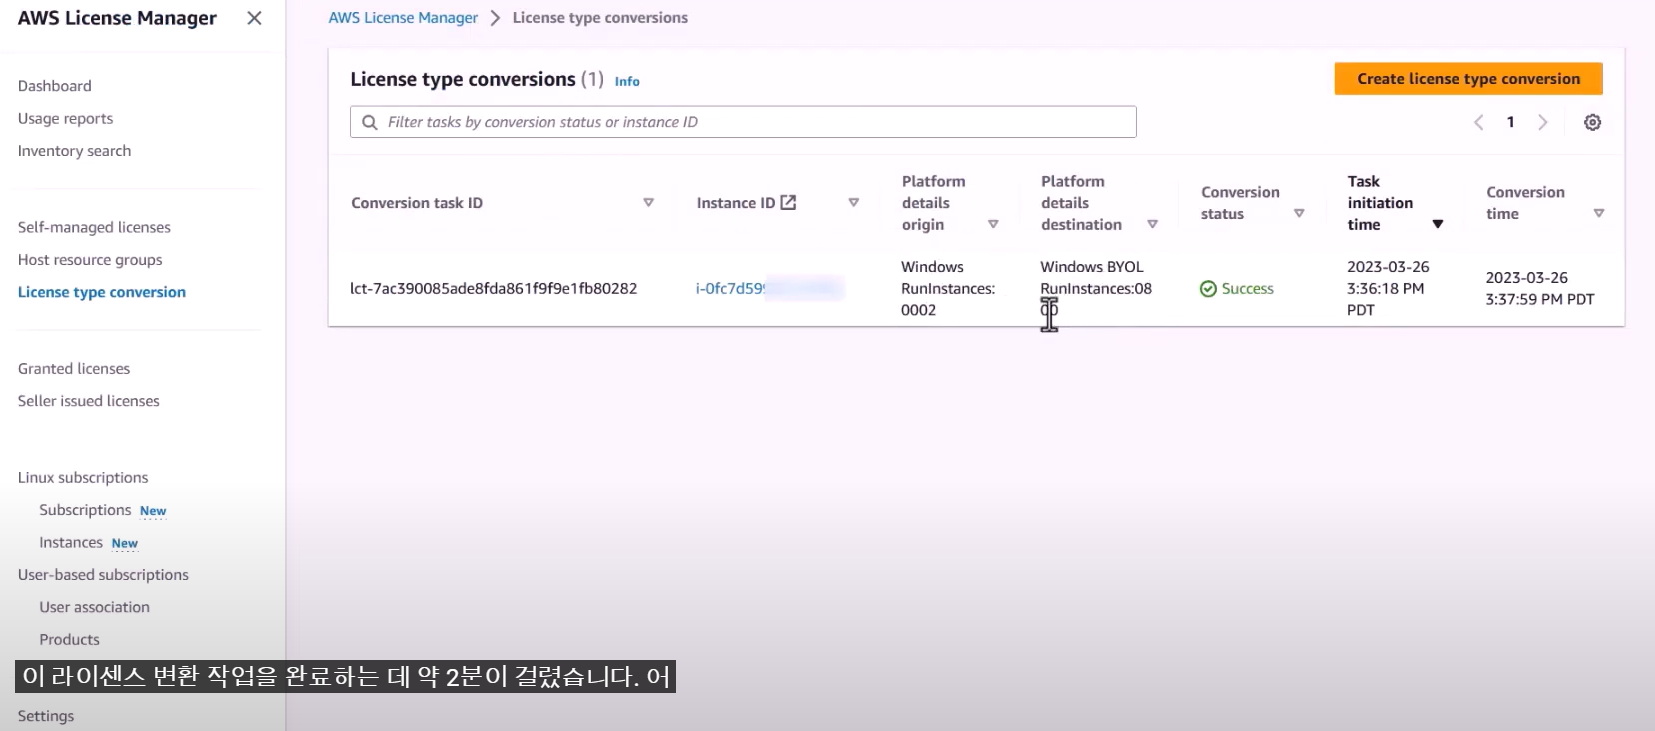Click Windows RunInstances: 0002 origin cell
Image resolution: width=1655 pixels, height=731 pixels.
[948, 288]
